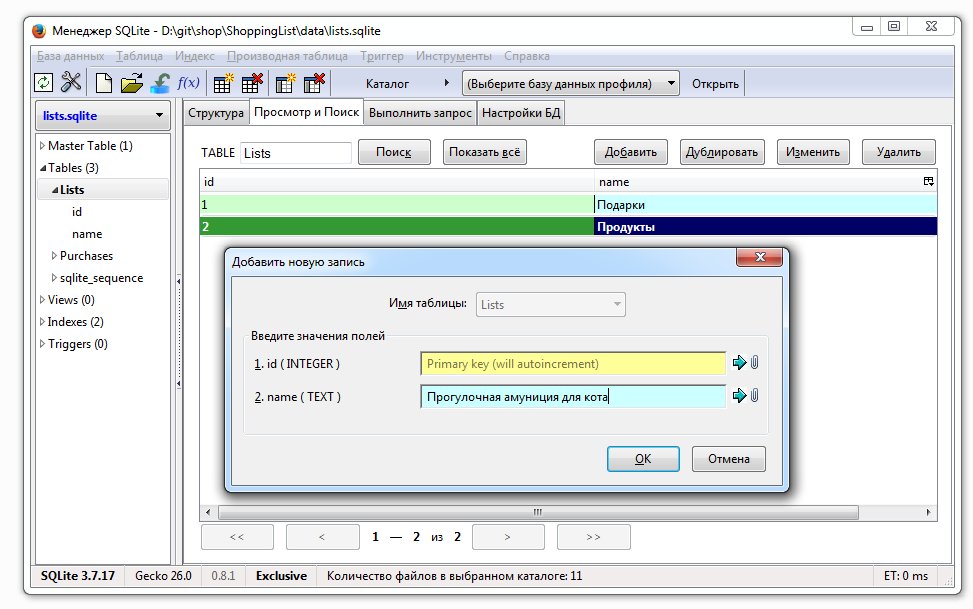The height and width of the screenshot is (609, 973).
Task: Expand the Purchases table node
Action: (x=54, y=256)
